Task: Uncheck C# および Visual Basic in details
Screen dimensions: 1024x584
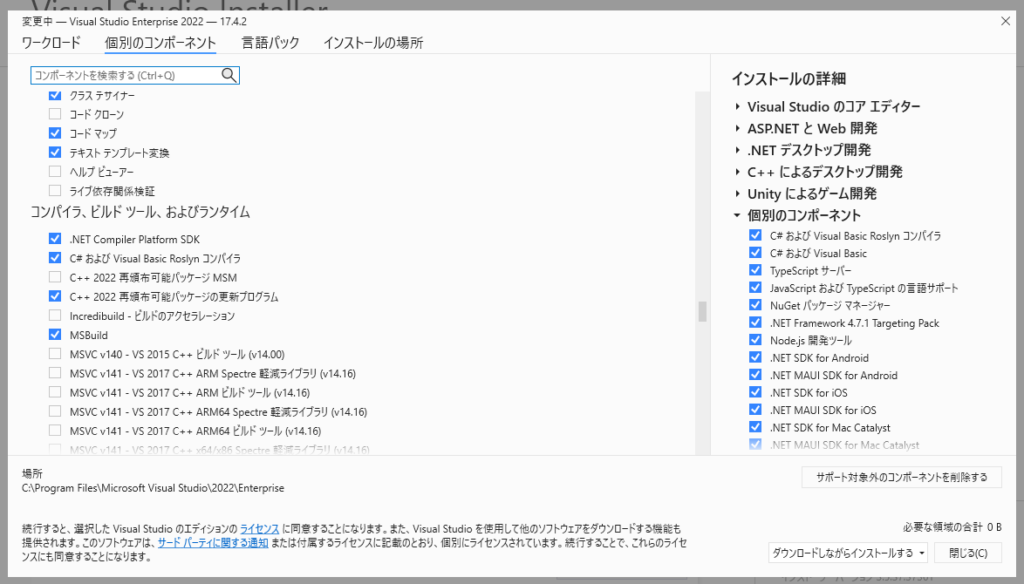Action: tap(756, 253)
